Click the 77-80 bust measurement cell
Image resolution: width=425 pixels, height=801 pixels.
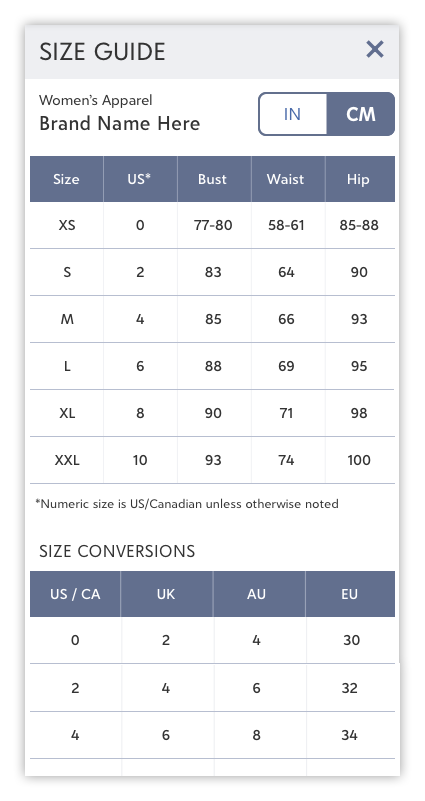tap(213, 225)
